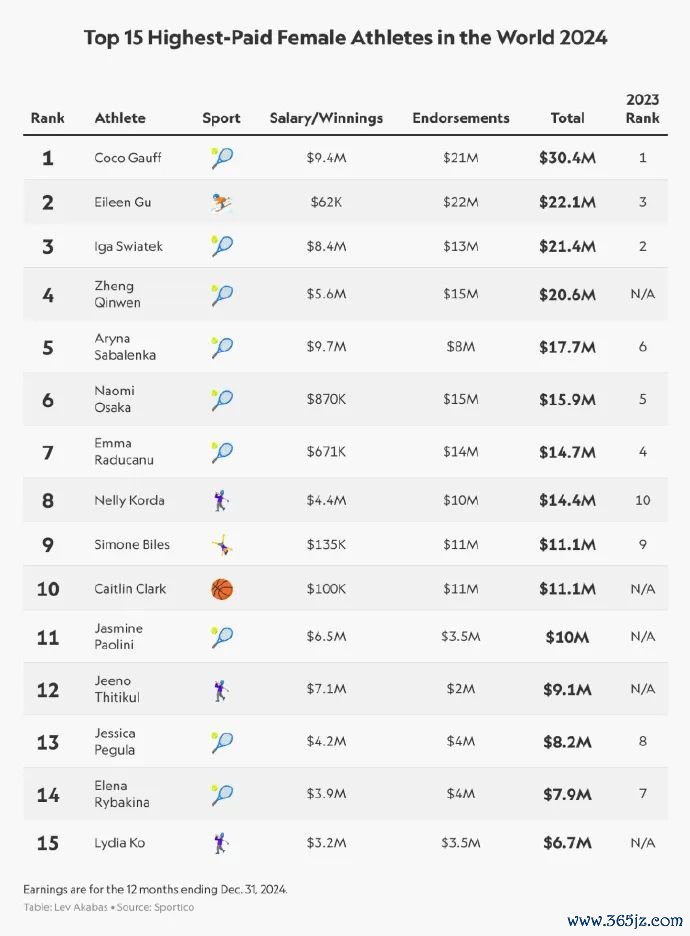Click the Total column header
Viewport: 690px width, 936px height.
(x=567, y=118)
